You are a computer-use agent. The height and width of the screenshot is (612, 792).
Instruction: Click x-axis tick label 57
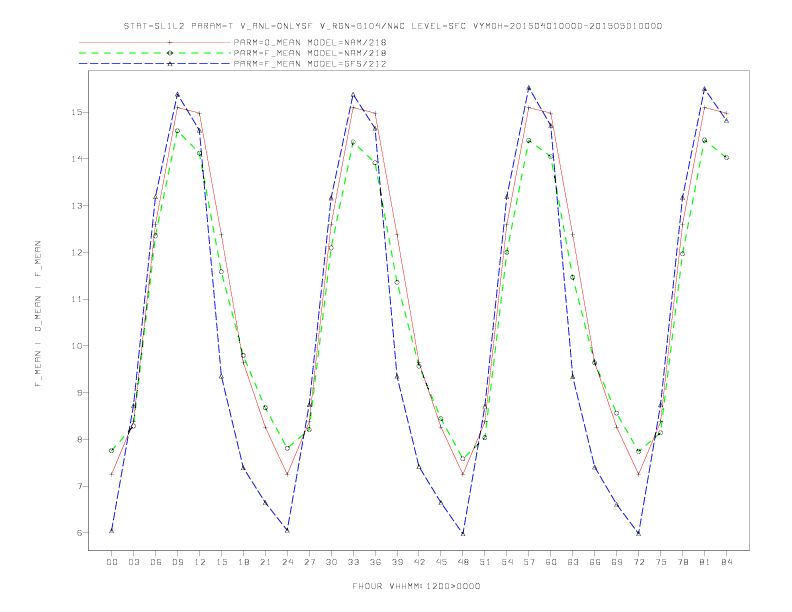[x=529, y=562]
